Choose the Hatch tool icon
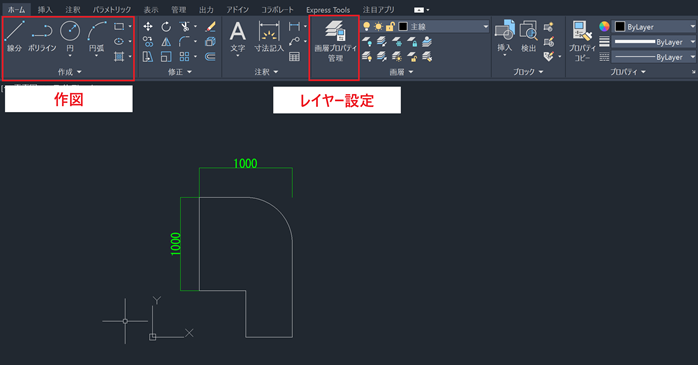 (x=118, y=57)
